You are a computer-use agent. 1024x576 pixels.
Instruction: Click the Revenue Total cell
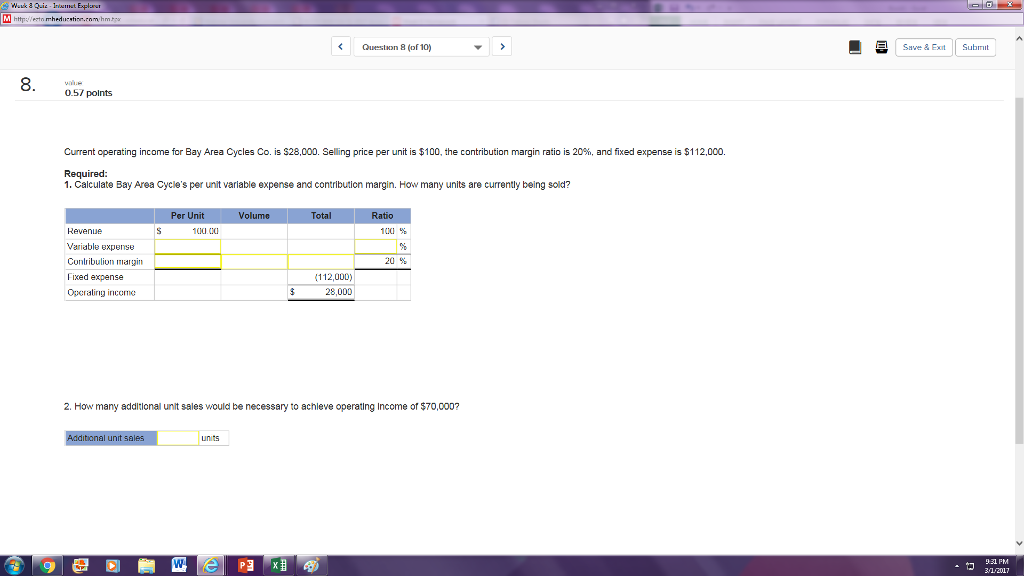pyautogui.click(x=321, y=231)
